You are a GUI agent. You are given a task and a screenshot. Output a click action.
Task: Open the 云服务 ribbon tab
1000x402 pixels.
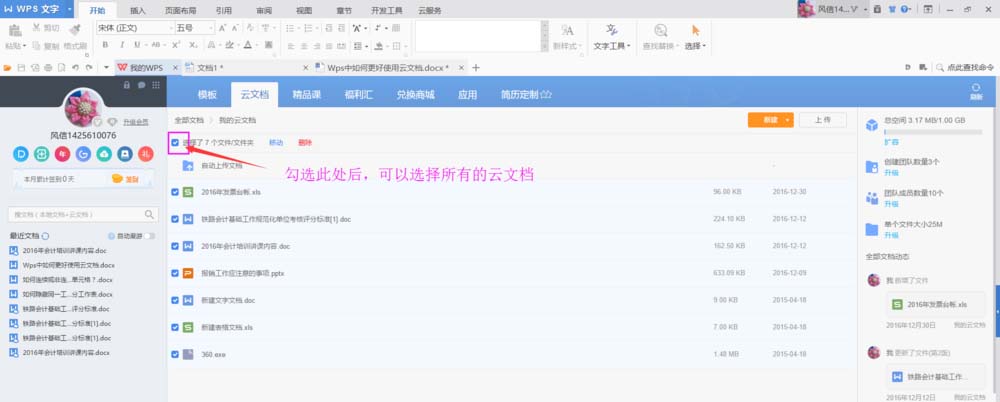(430, 11)
